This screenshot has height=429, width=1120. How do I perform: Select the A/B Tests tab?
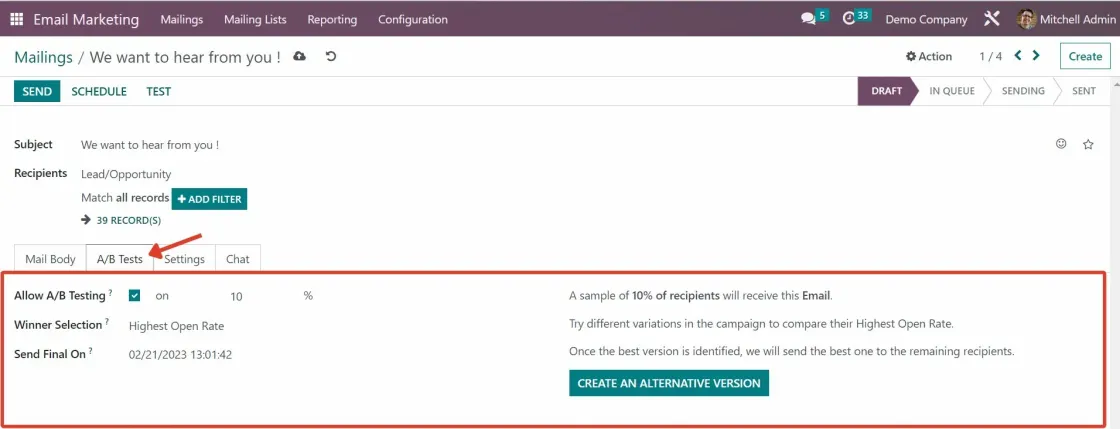[x=119, y=259]
